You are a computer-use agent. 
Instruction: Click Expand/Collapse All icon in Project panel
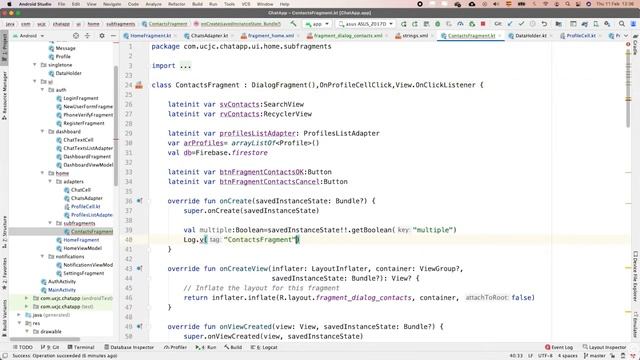pyautogui.click(x=88, y=36)
